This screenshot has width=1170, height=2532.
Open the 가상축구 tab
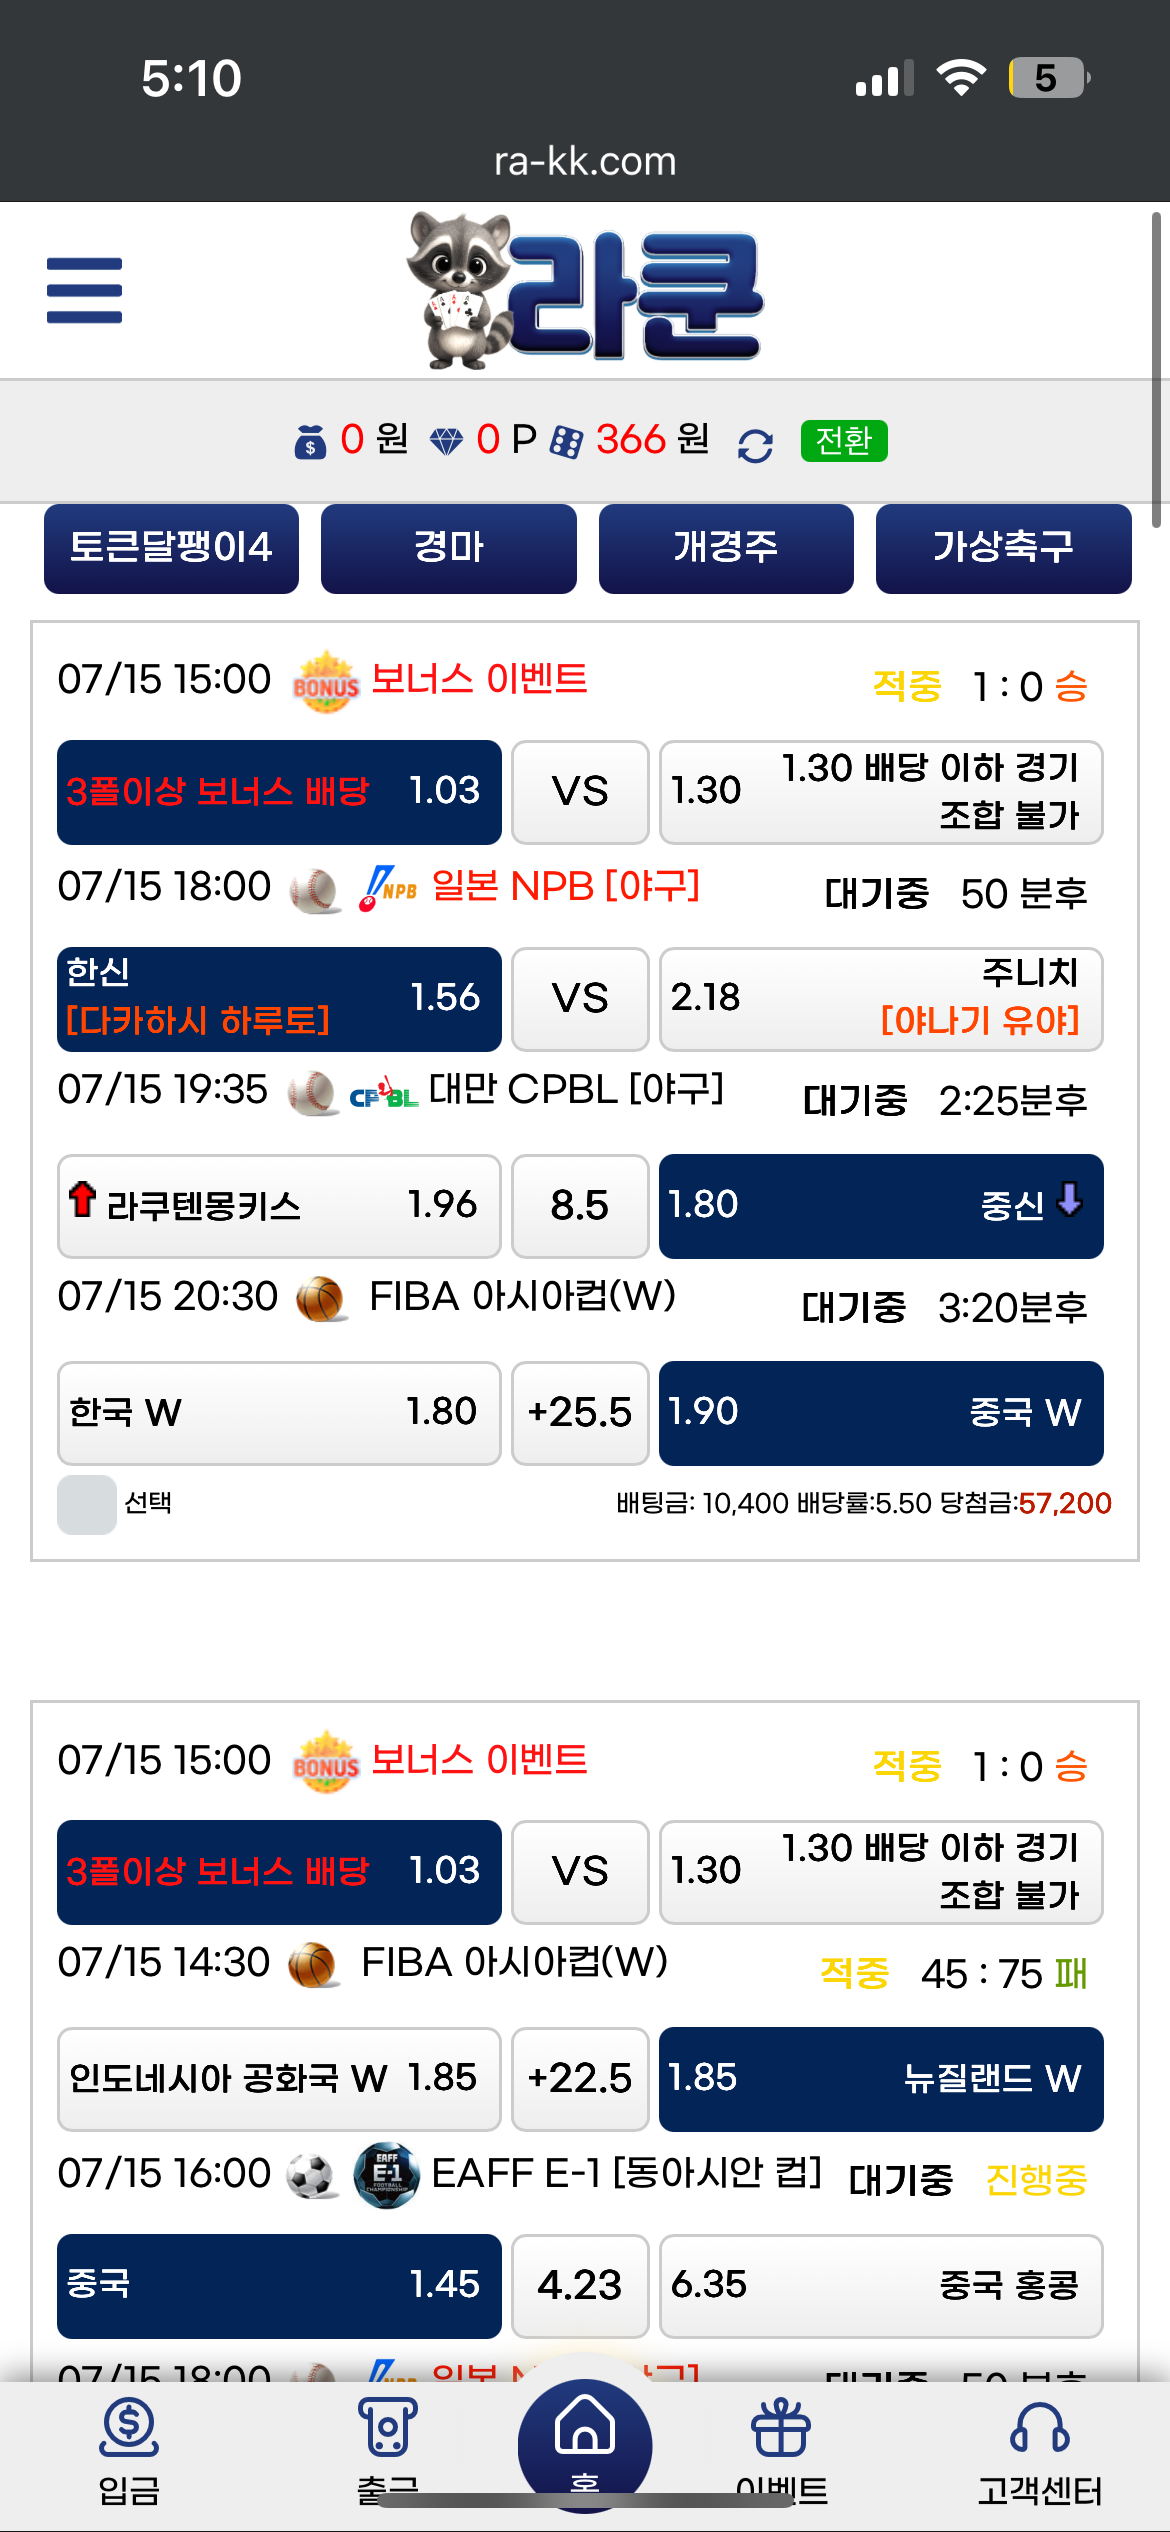pos(1003,548)
